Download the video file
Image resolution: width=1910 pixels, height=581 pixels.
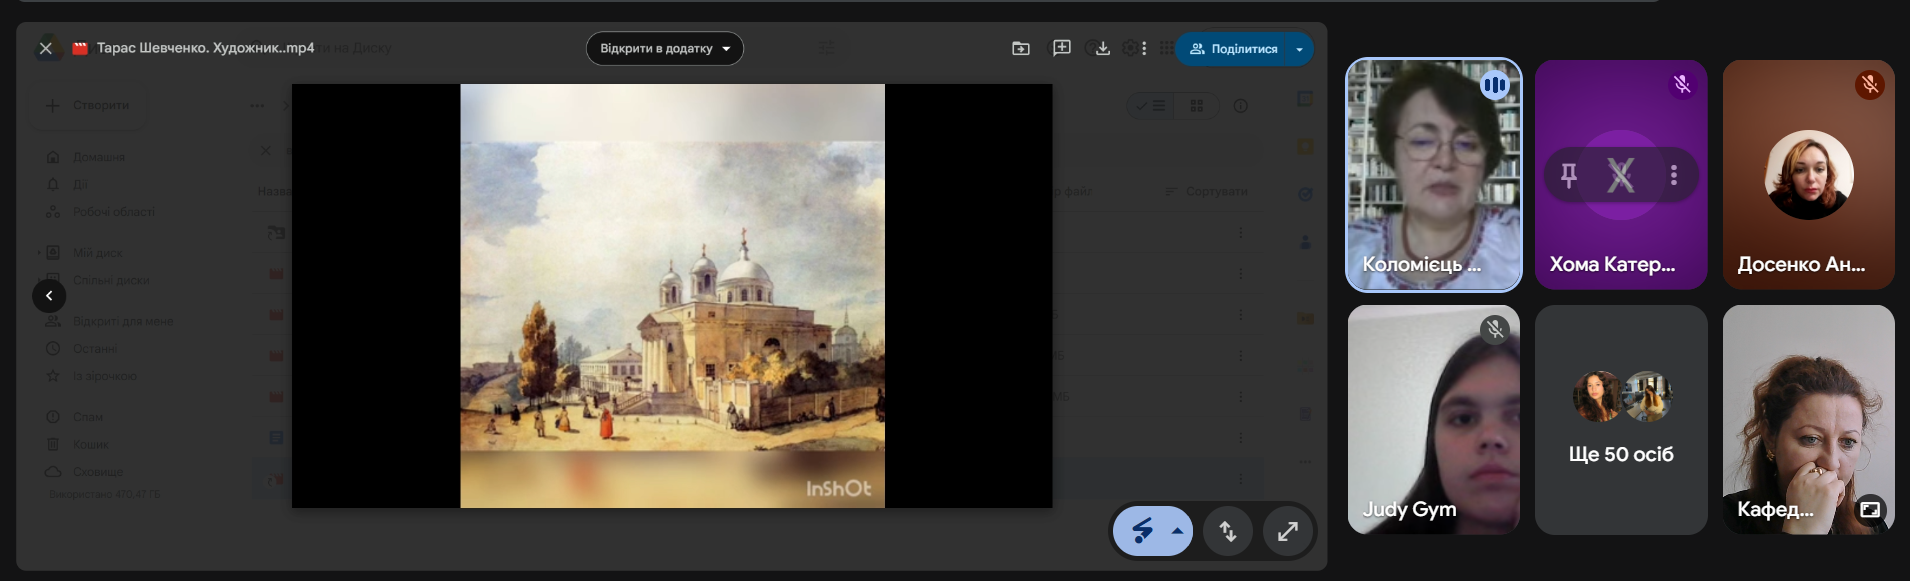1102,48
